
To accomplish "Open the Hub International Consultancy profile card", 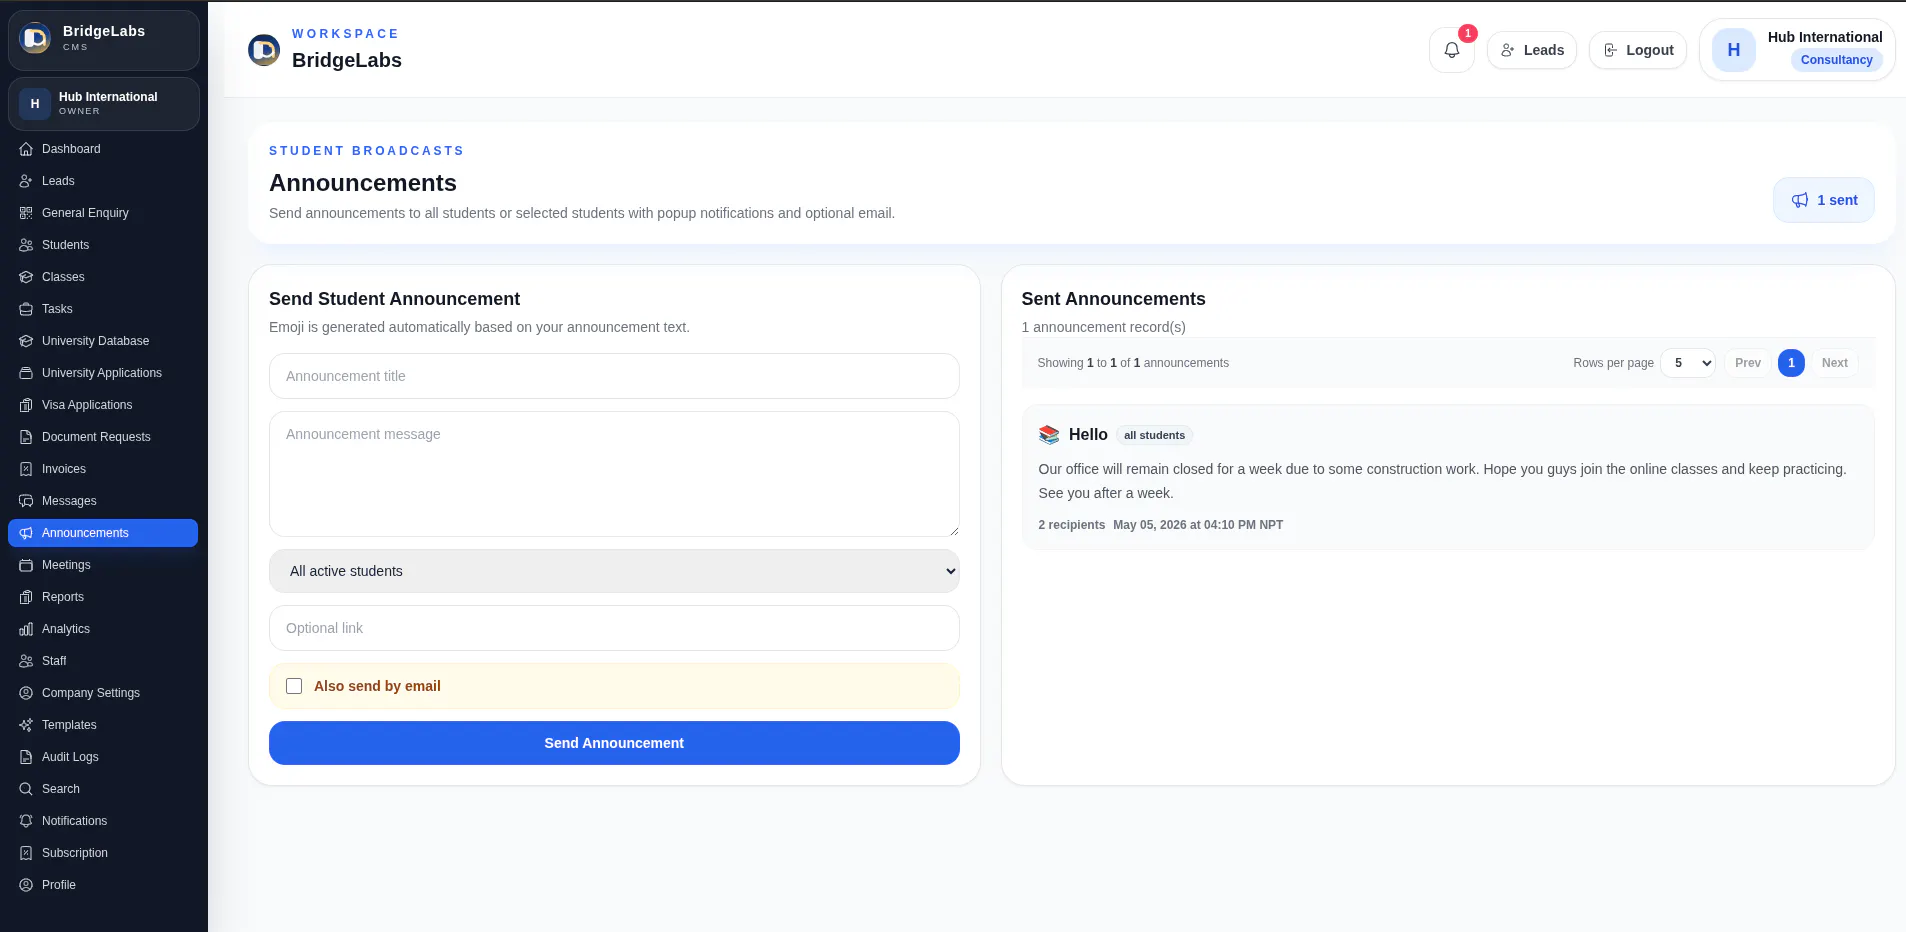I will [x=1797, y=50].
